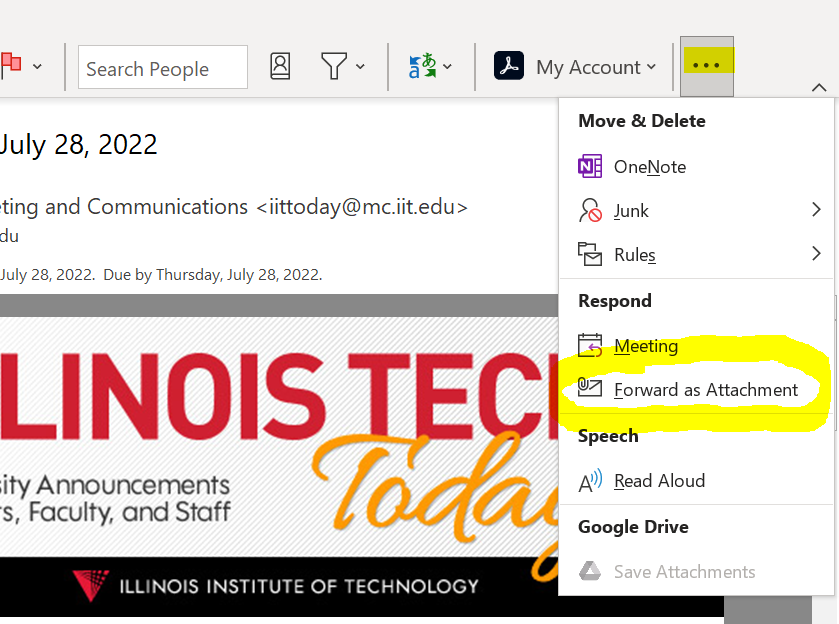Click the Adobe Acrobat icon
This screenshot has height=624, width=839.
click(510, 67)
